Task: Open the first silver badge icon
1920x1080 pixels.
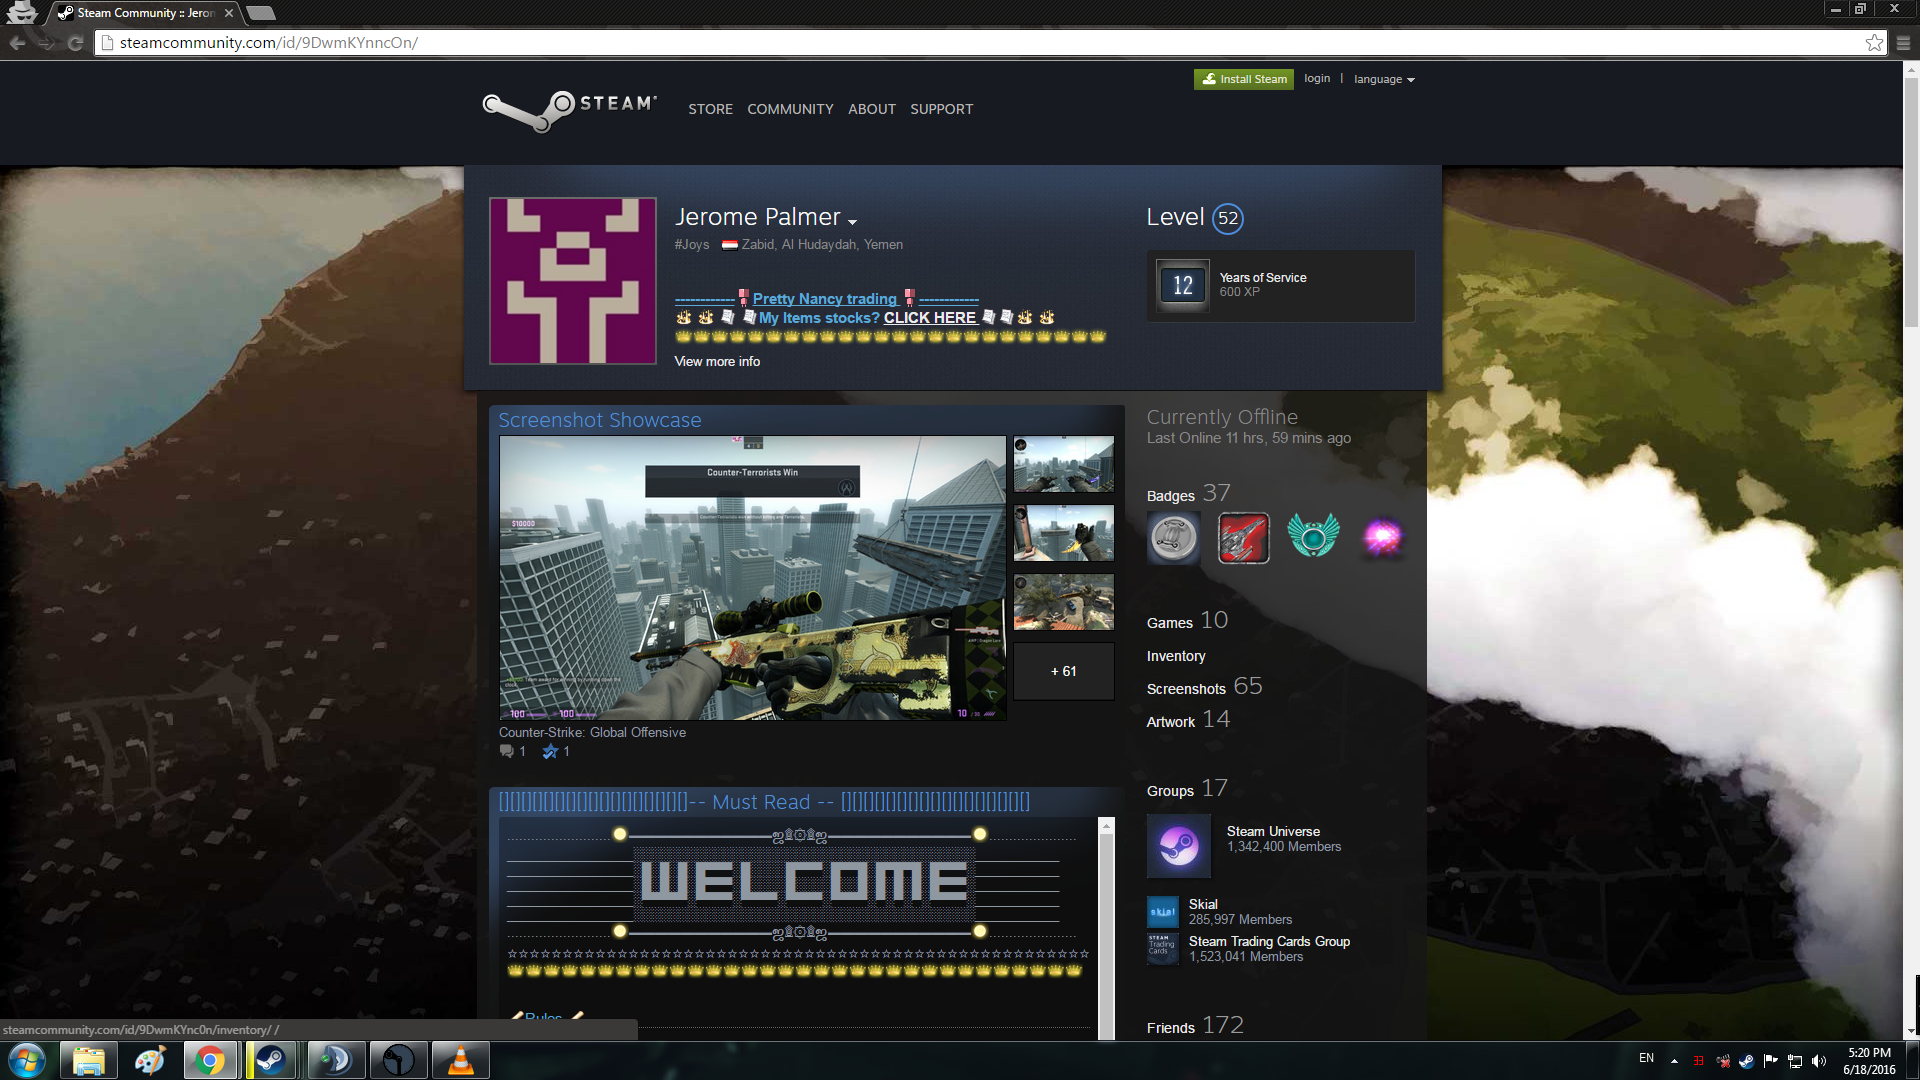Action: pos(1173,538)
